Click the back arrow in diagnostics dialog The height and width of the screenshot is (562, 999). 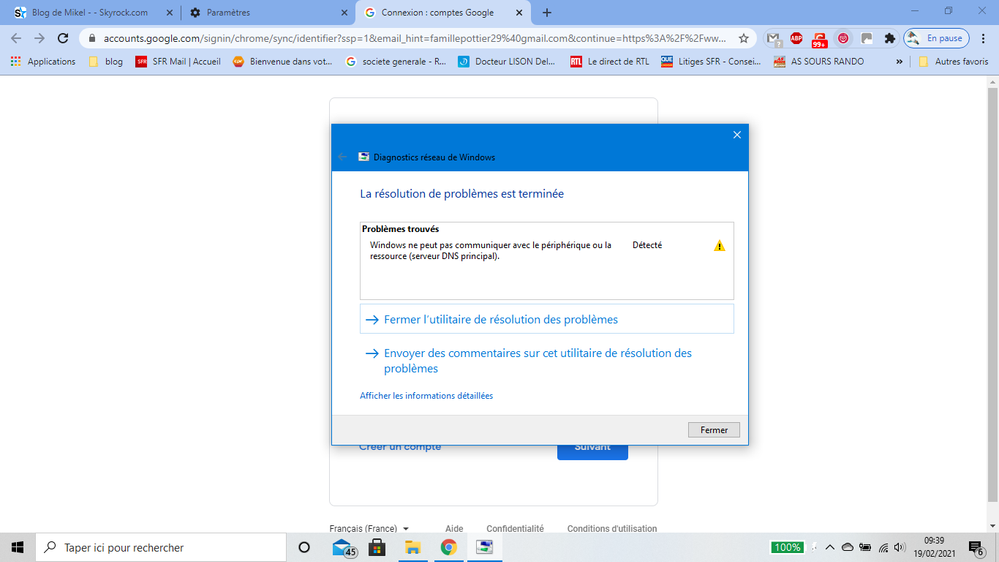coord(343,157)
